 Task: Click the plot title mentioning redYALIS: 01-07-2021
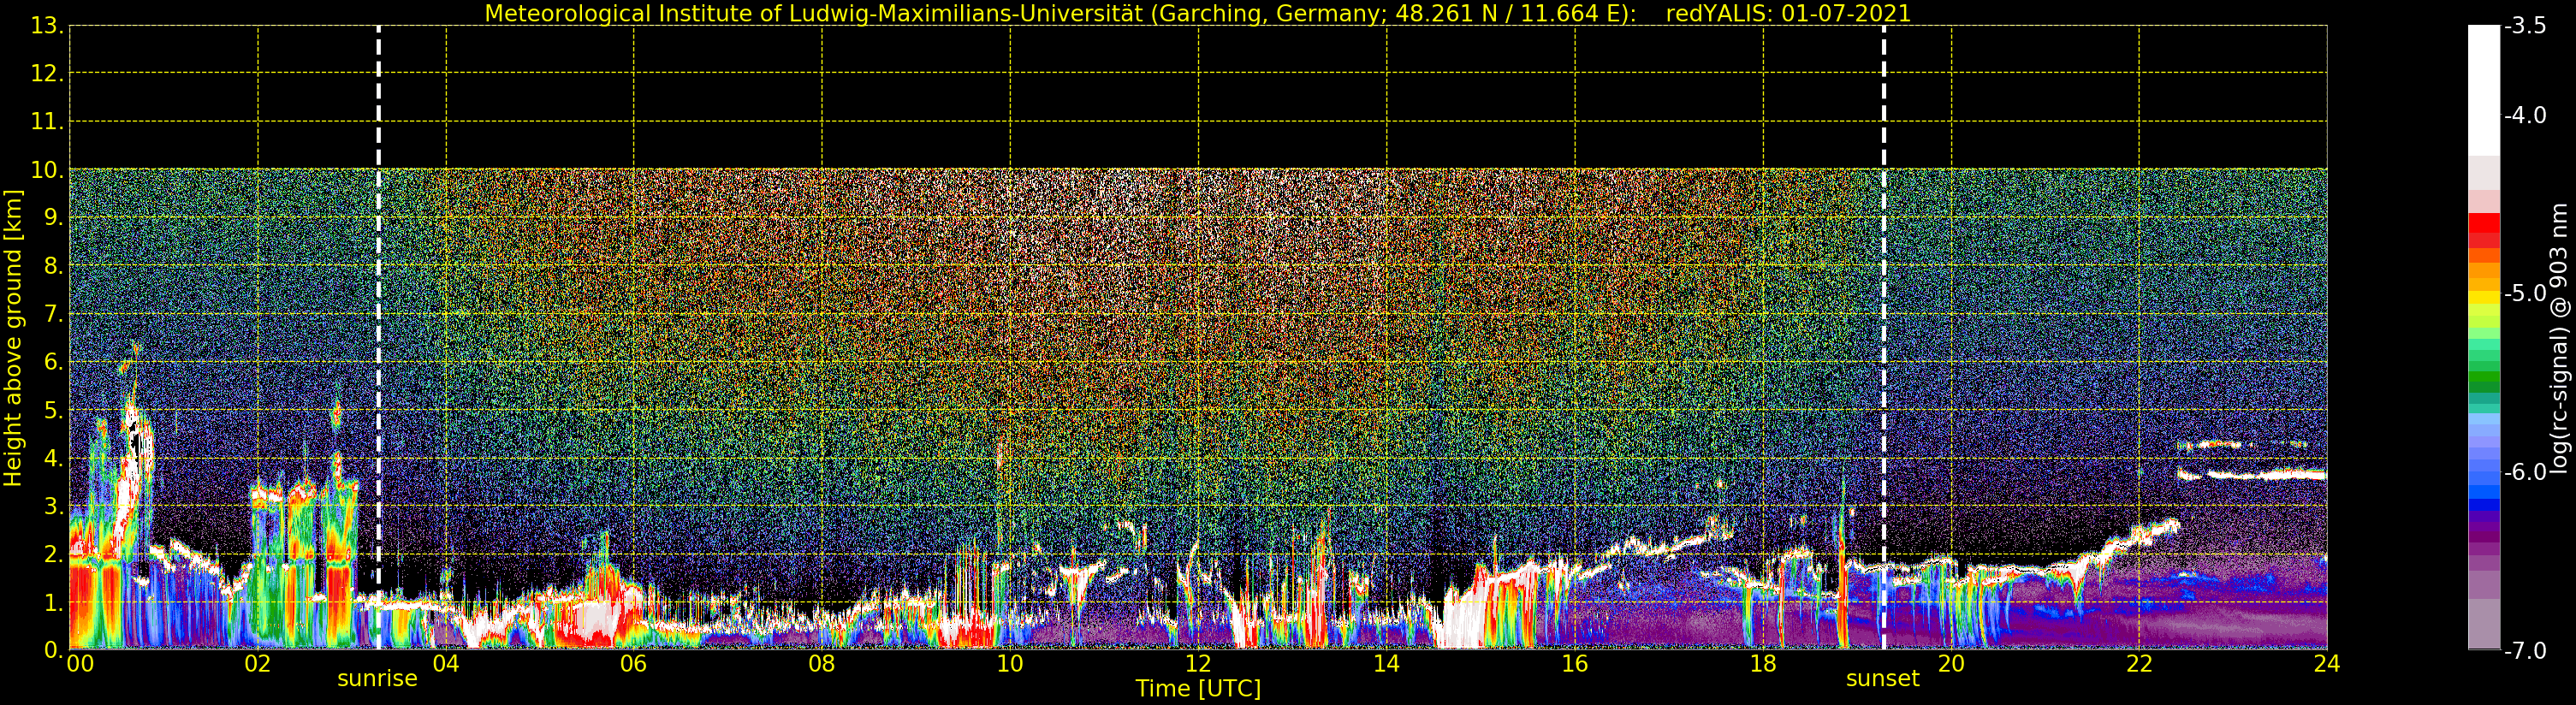(x=1198, y=14)
